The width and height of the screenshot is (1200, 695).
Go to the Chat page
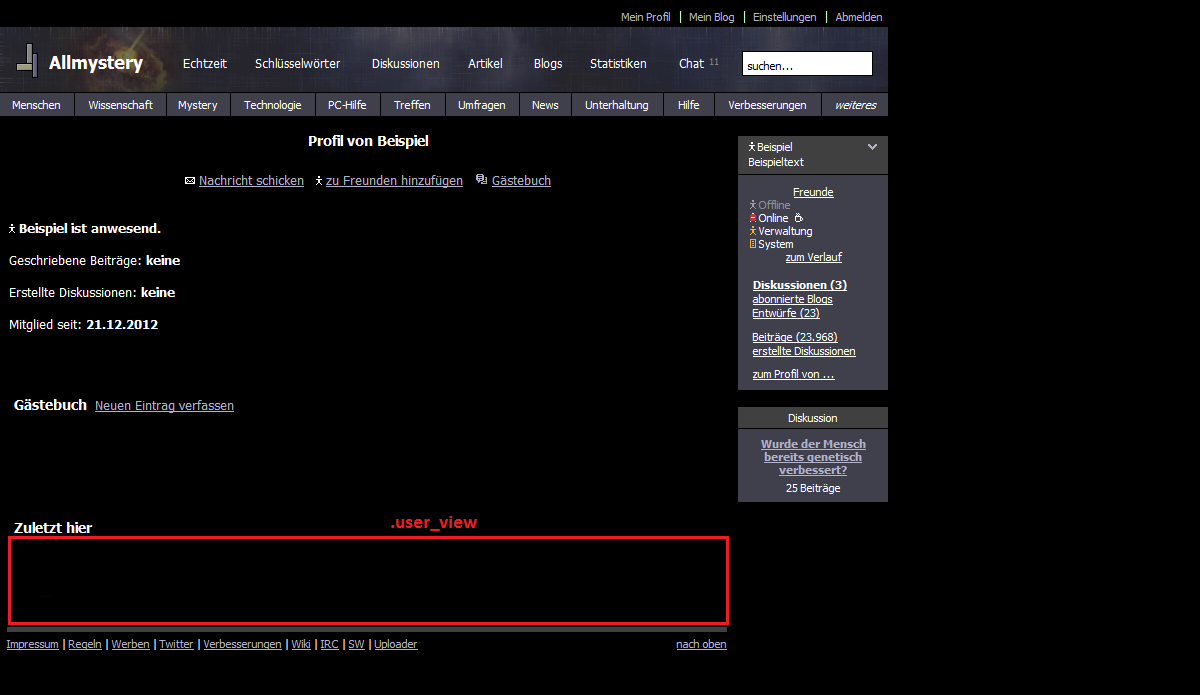tap(691, 64)
